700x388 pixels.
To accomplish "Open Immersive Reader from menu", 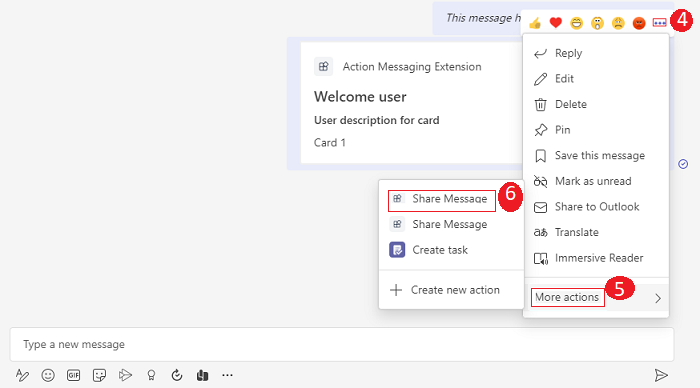I will (x=596, y=258).
